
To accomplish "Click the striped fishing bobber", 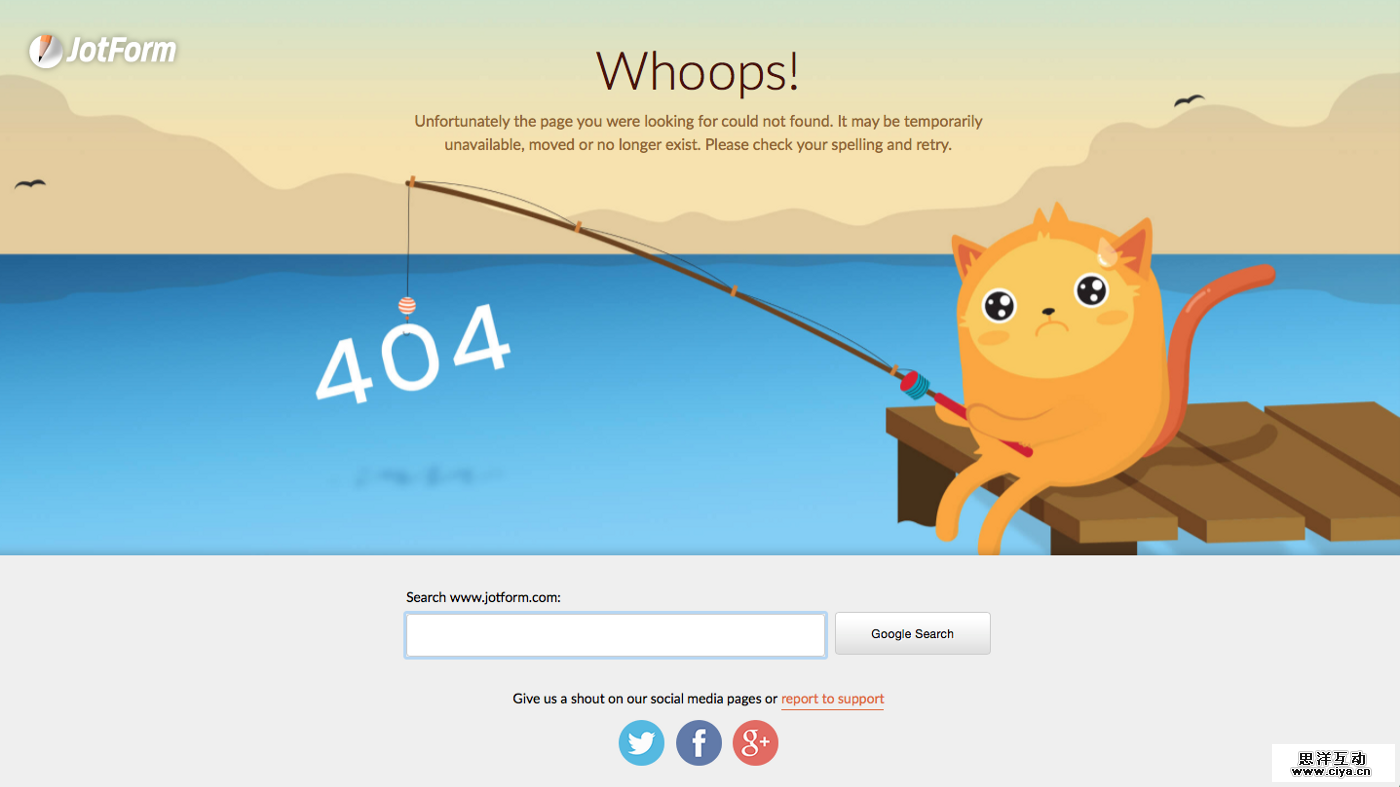I will [x=407, y=306].
